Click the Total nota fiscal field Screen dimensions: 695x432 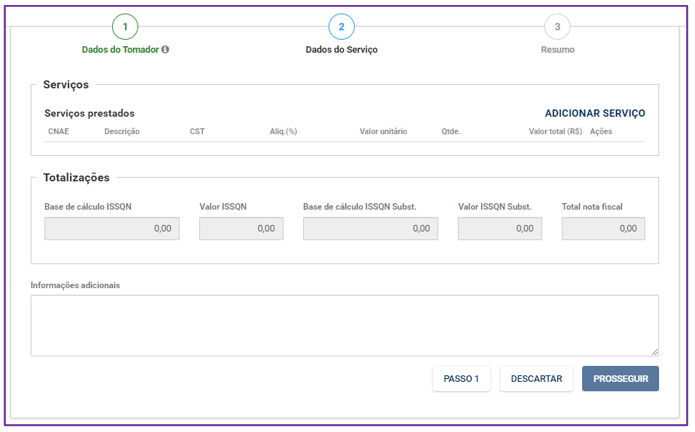tap(603, 229)
